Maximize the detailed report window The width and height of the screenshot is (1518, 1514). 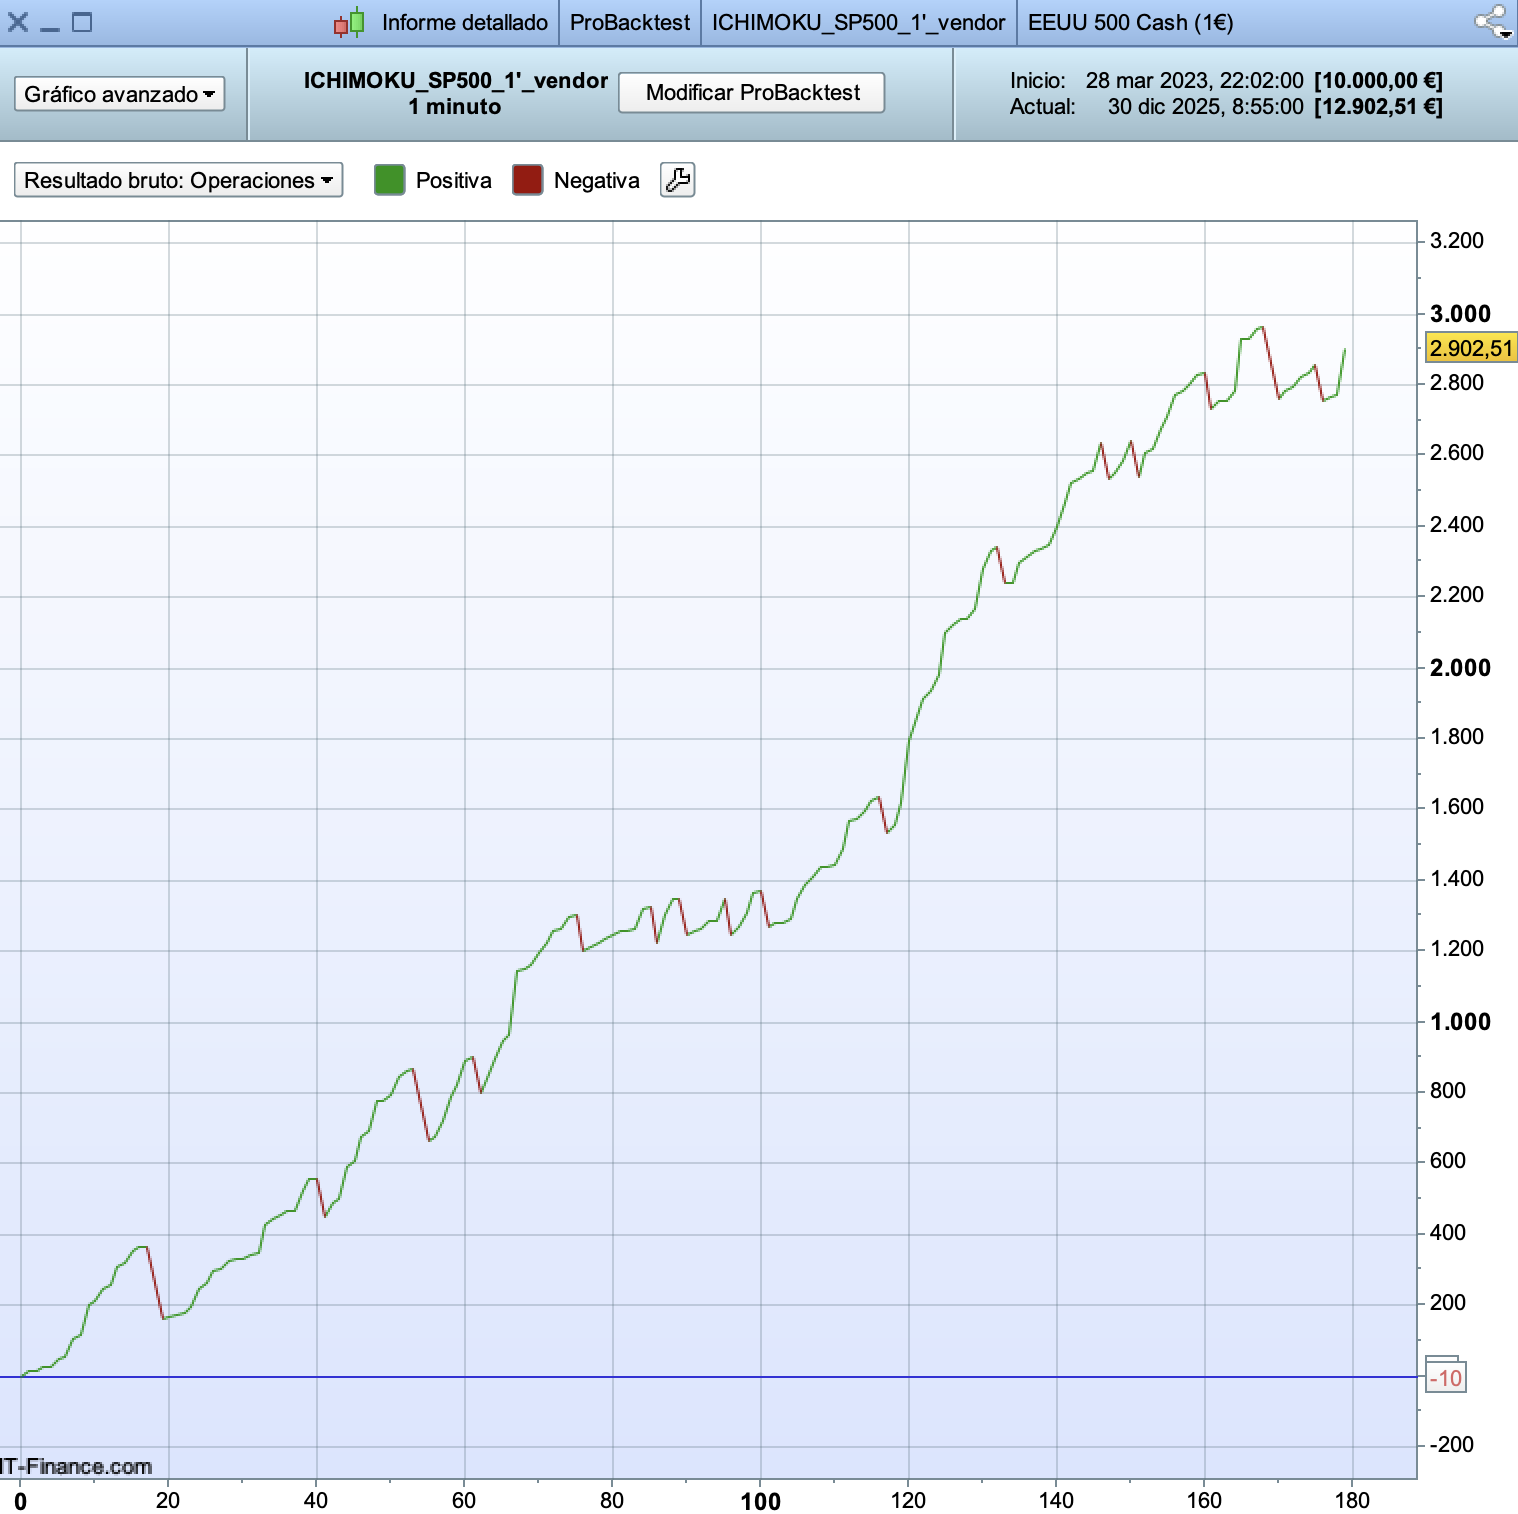coord(82,22)
